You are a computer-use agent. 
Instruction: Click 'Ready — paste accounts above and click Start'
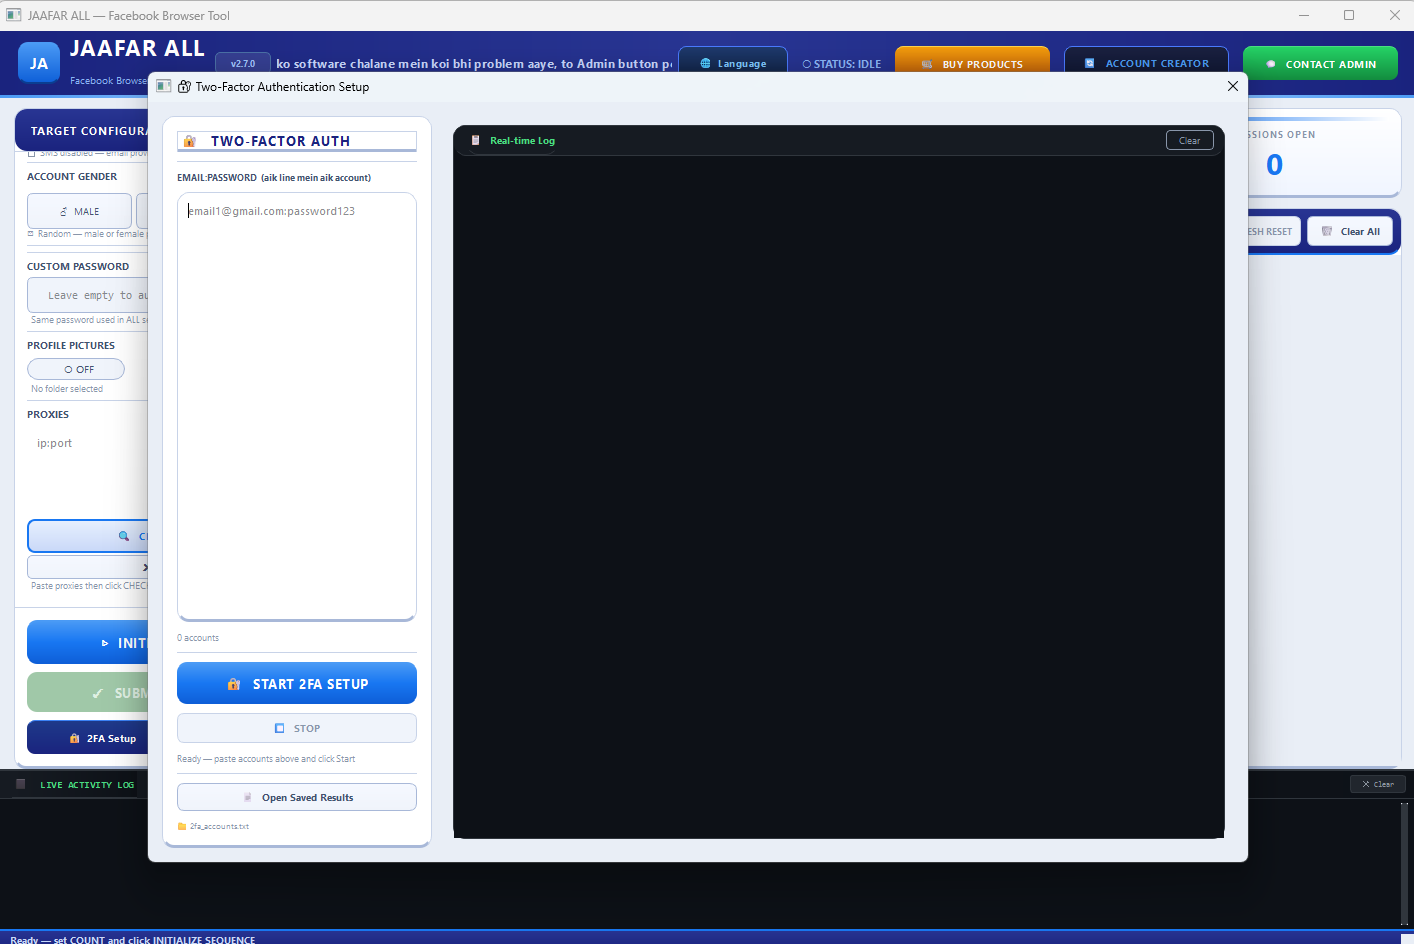pyautogui.click(x=266, y=759)
